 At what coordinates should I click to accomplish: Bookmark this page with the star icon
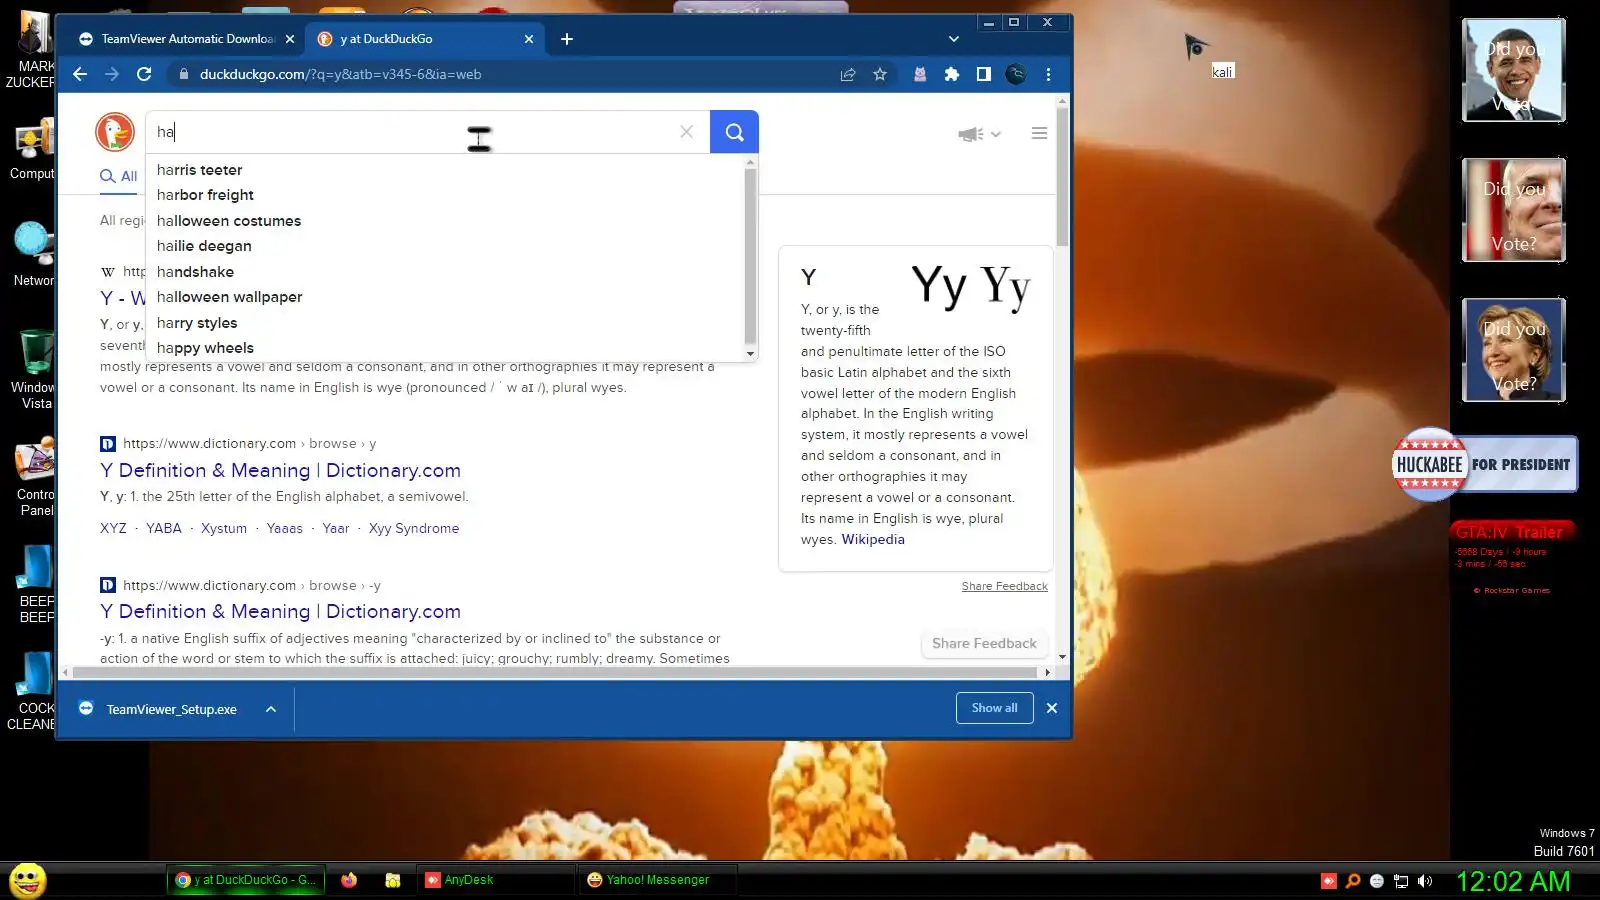[x=880, y=74]
